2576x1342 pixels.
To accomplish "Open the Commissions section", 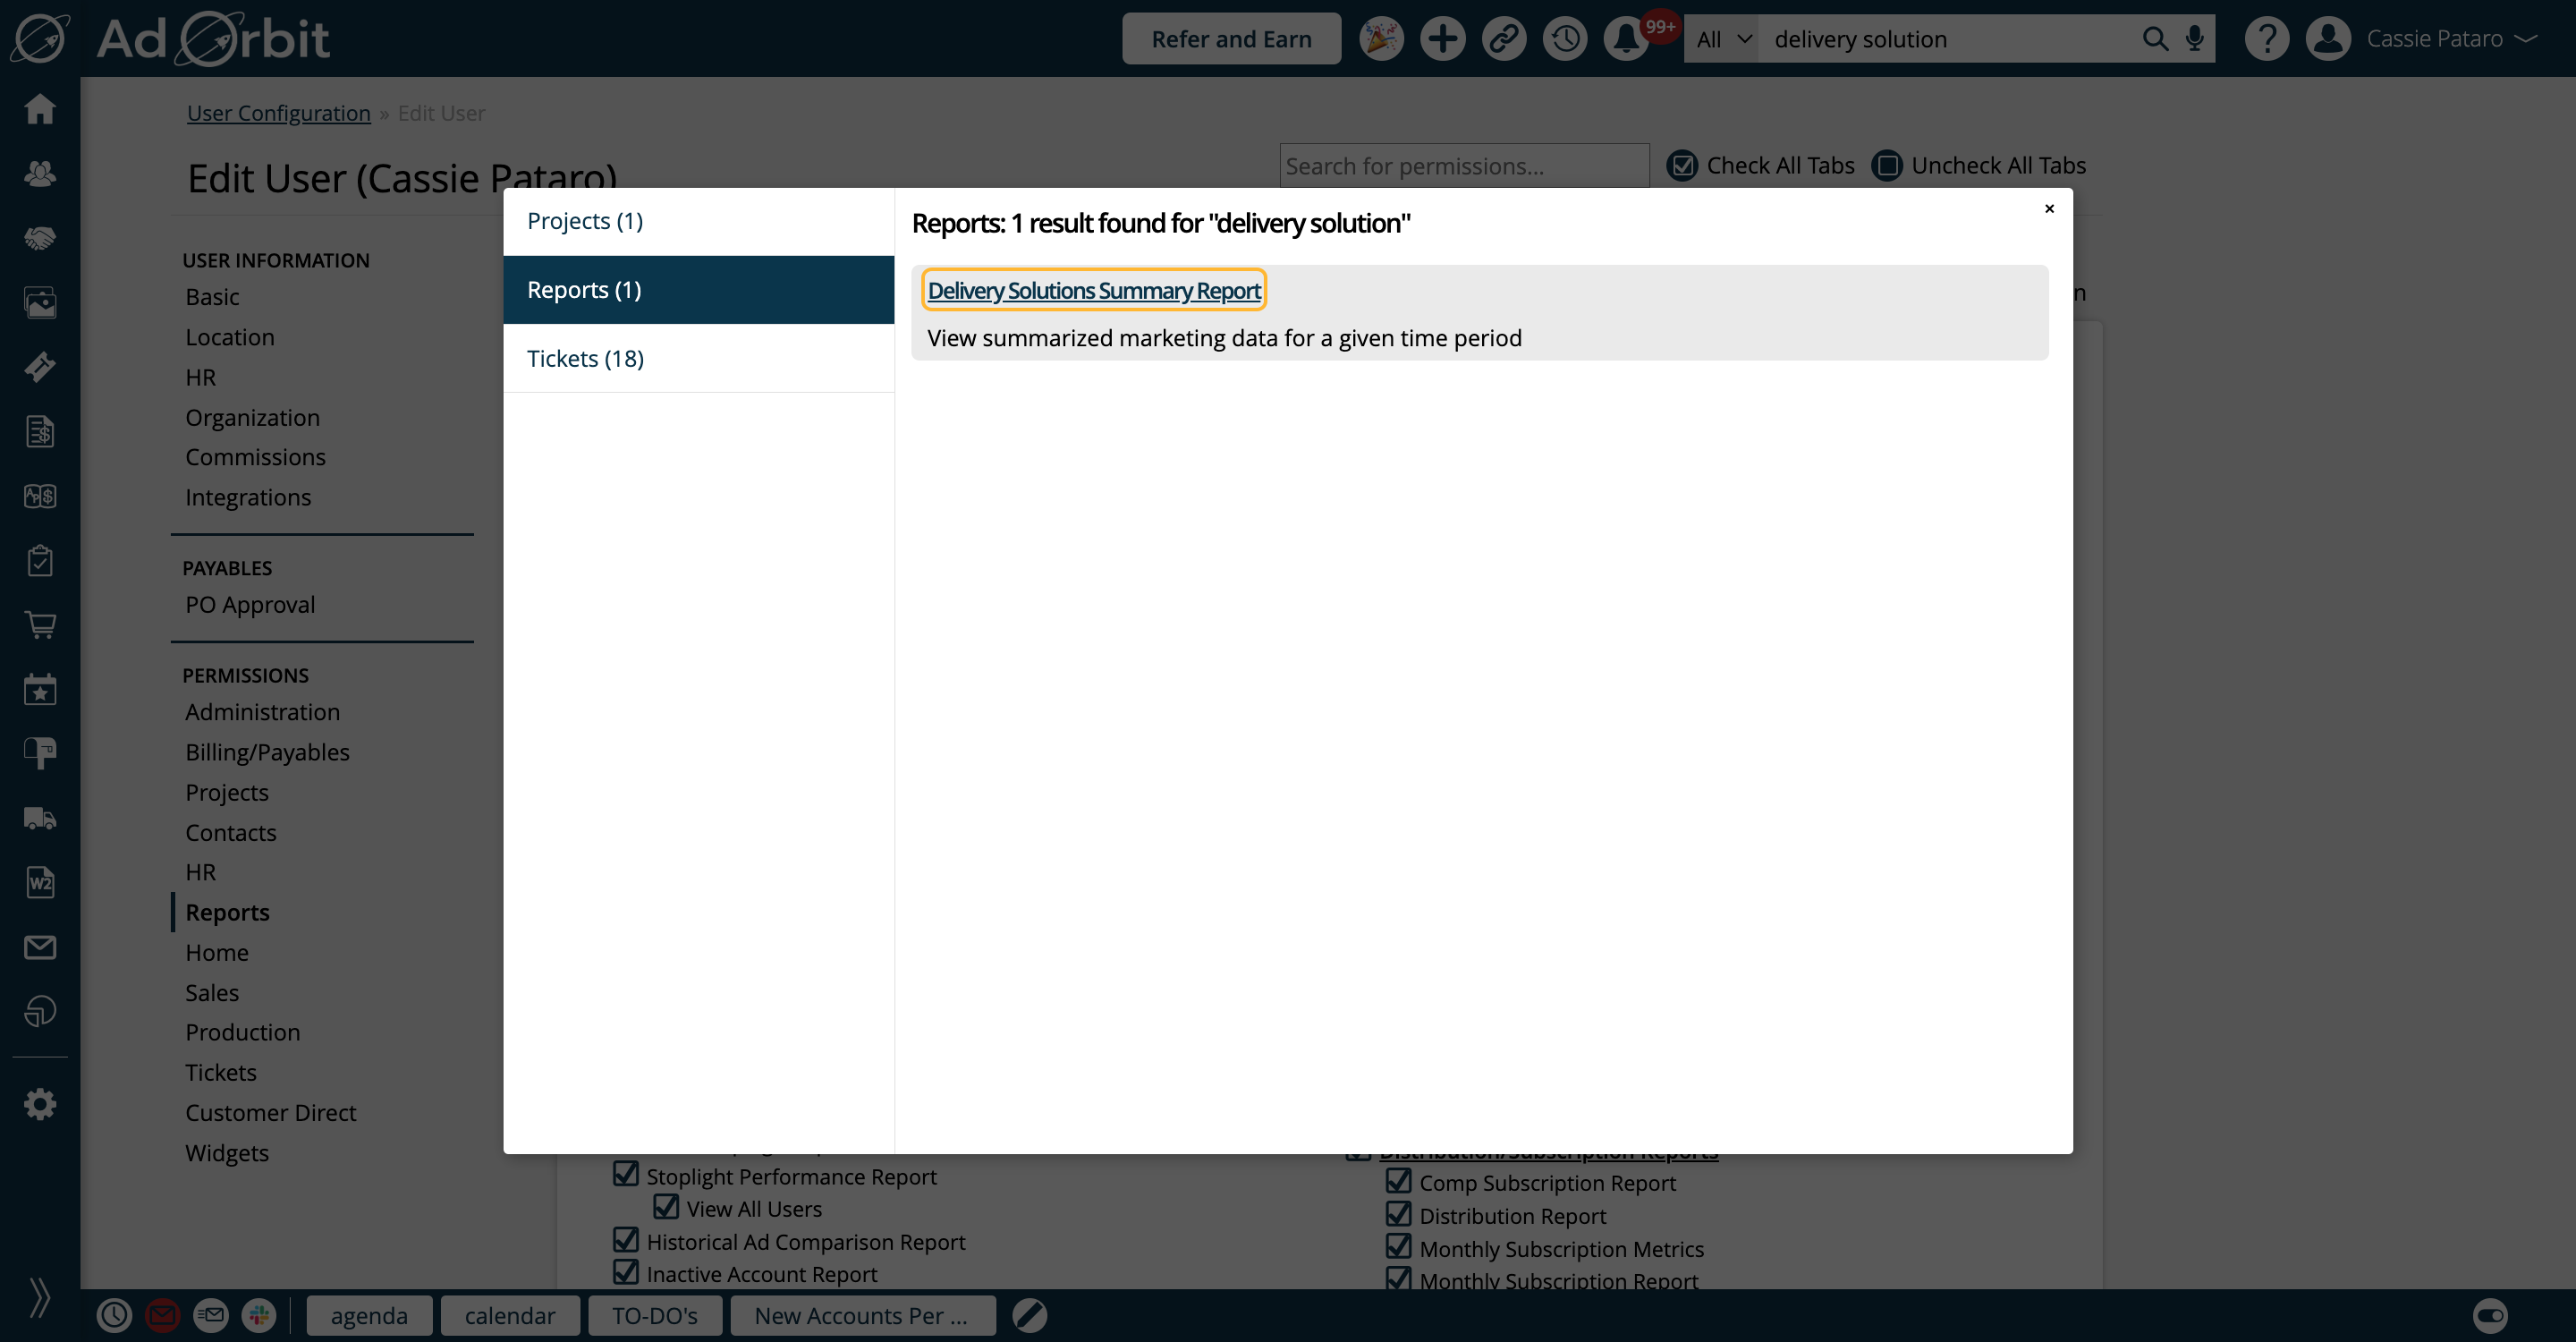I will [x=255, y=457].
